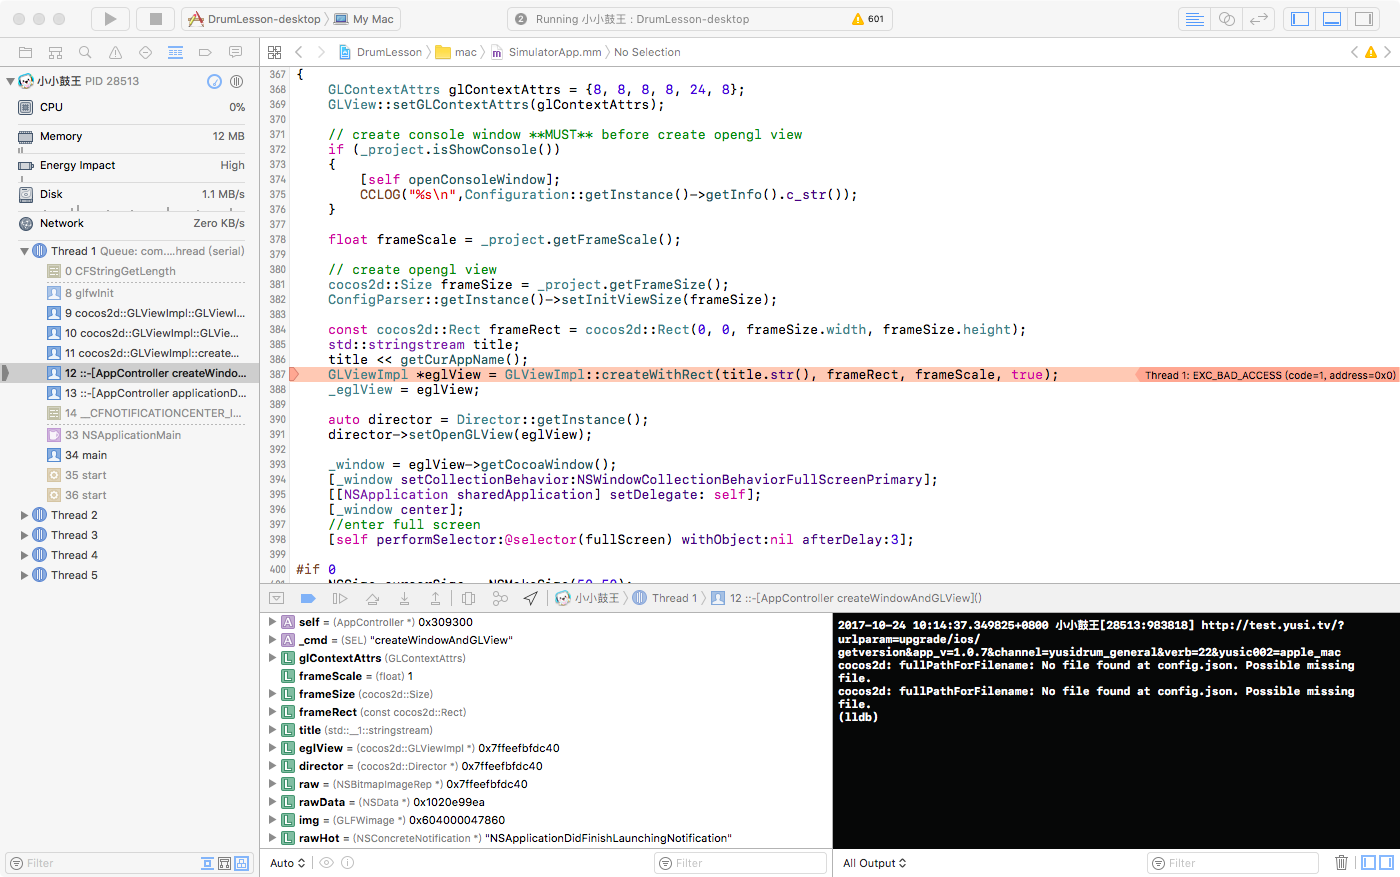The image size is (1400, 877).
Task: Click Debug View Hierarchy icon
Action: (x=468, y=598)
